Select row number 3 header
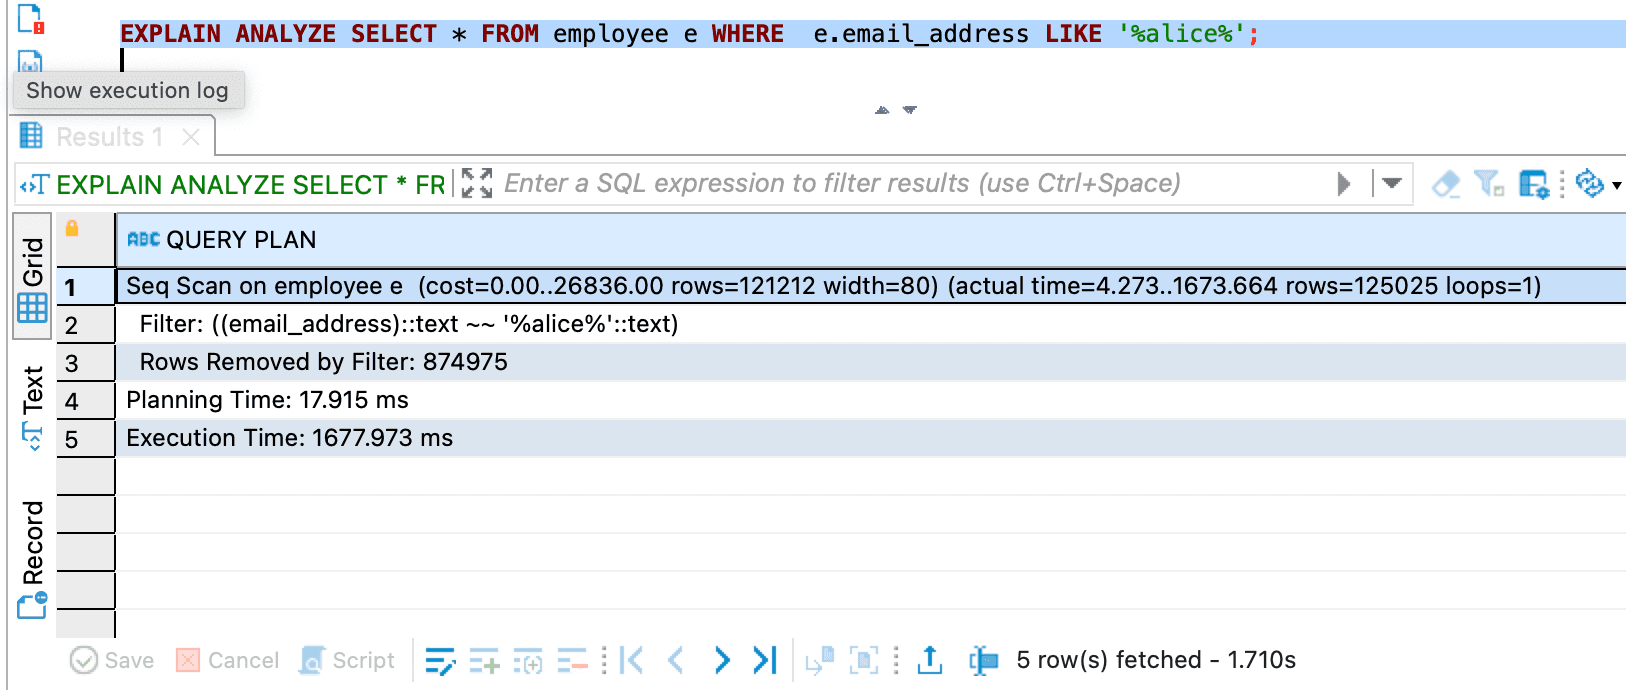 point(86,363)
